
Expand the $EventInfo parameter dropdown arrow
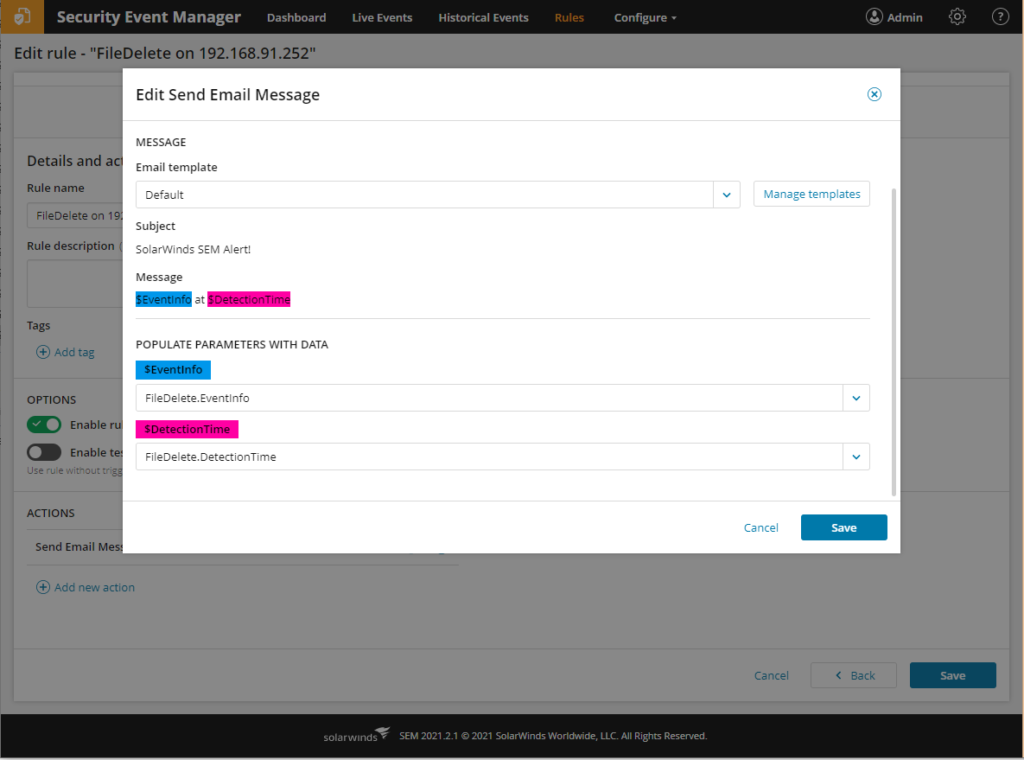856,398
